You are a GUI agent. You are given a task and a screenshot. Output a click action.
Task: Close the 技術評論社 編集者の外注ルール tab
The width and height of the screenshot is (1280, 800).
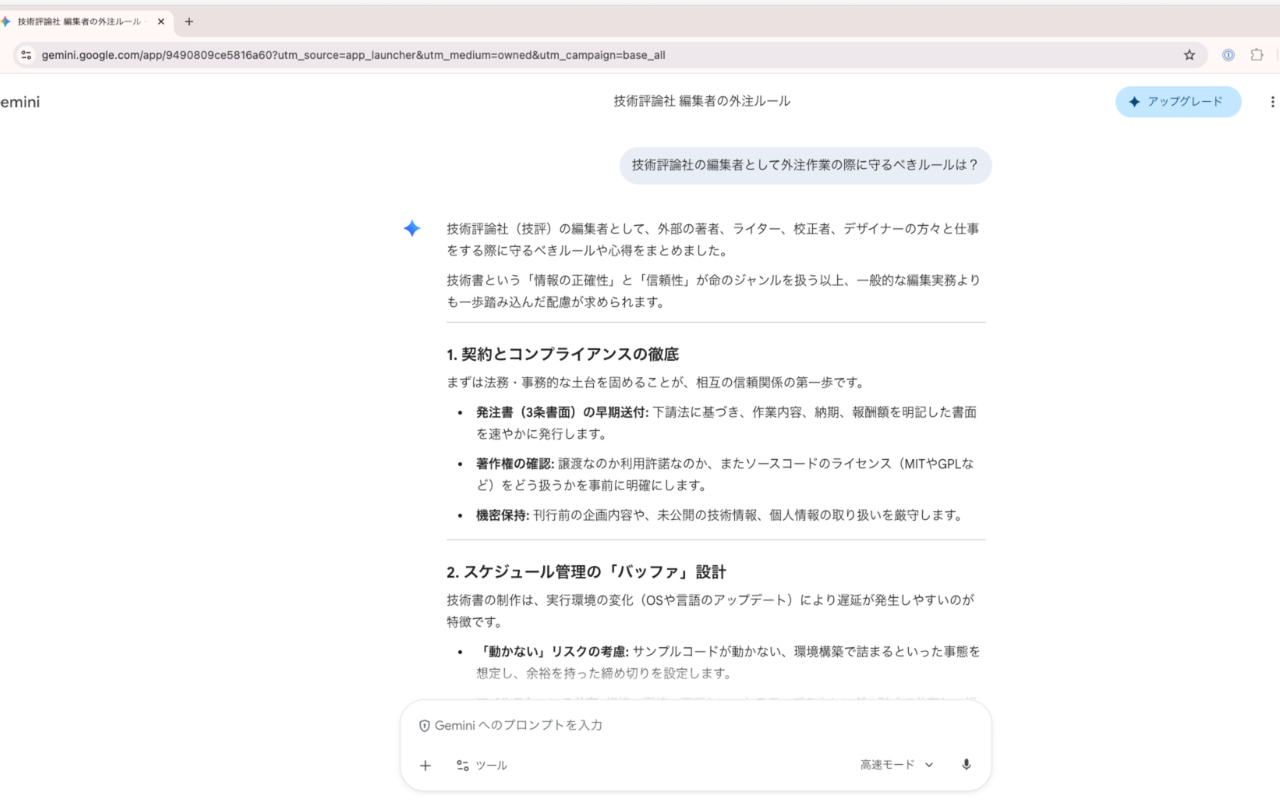pos(161,21)
